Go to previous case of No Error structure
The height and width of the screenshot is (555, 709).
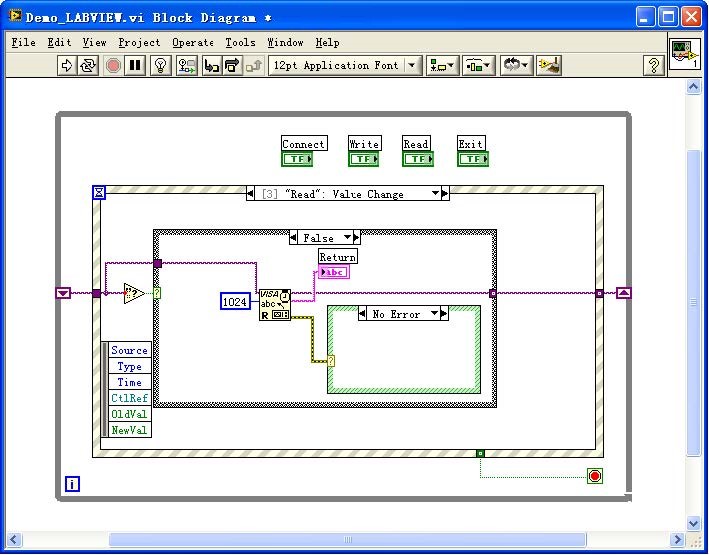(x=362, y=313)
